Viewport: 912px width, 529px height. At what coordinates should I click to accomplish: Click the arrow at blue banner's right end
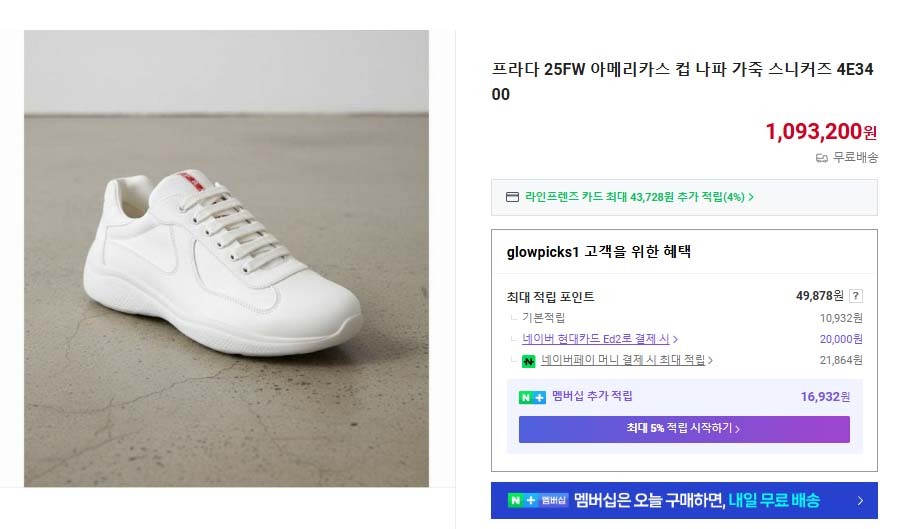[x=860, y=500]
